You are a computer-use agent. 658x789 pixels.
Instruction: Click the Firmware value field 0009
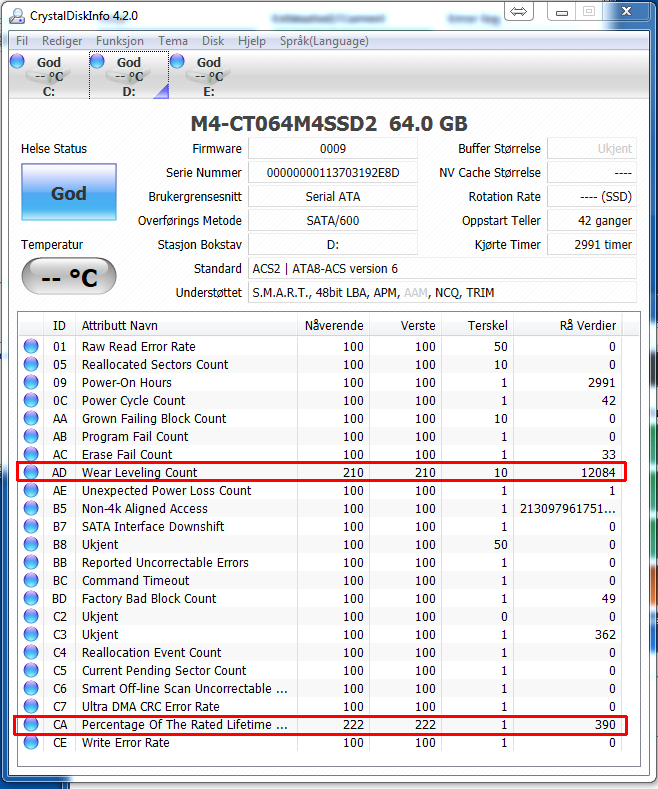click(x=333, y=148)
